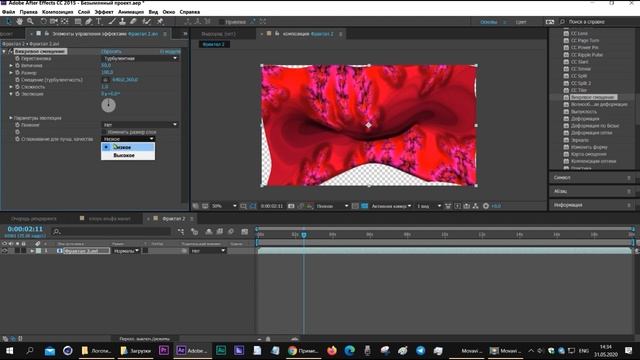The image size is (640, 360).
Task: Choose Низкое option in quality dropdown
Action: click(x=128, y=147)
